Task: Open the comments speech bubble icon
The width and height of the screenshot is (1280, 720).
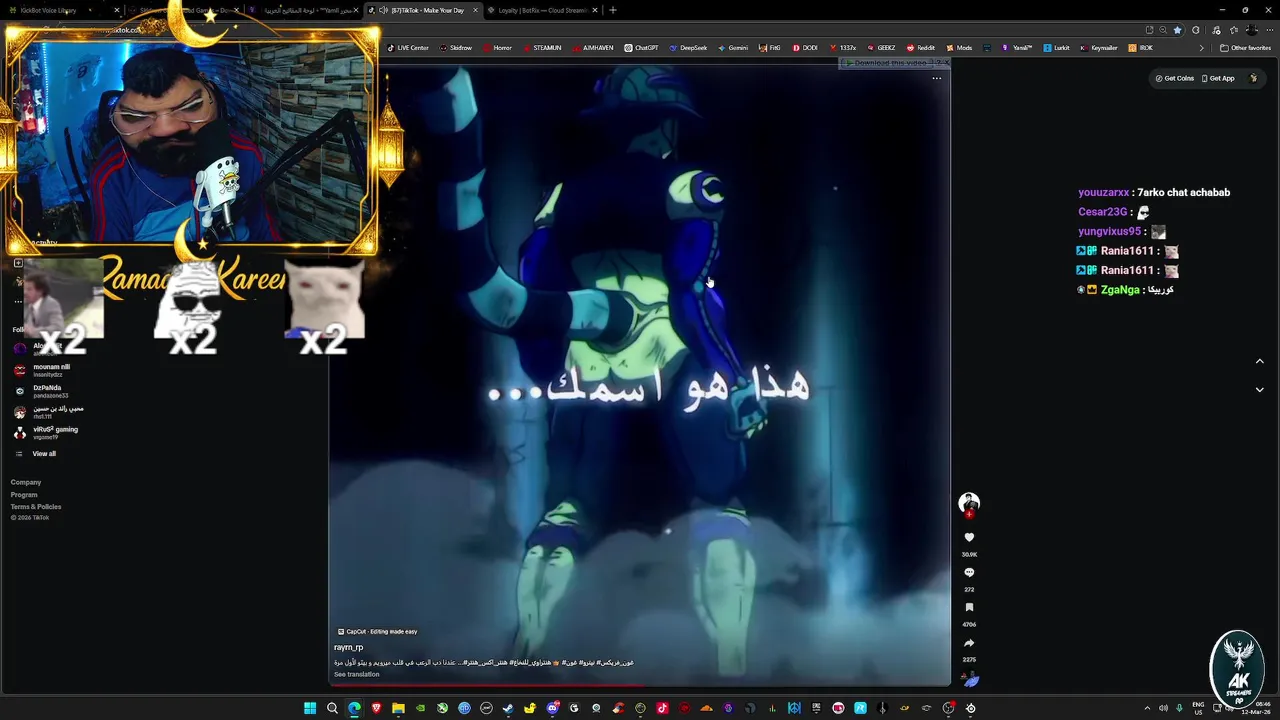Action: pos(969,573)
